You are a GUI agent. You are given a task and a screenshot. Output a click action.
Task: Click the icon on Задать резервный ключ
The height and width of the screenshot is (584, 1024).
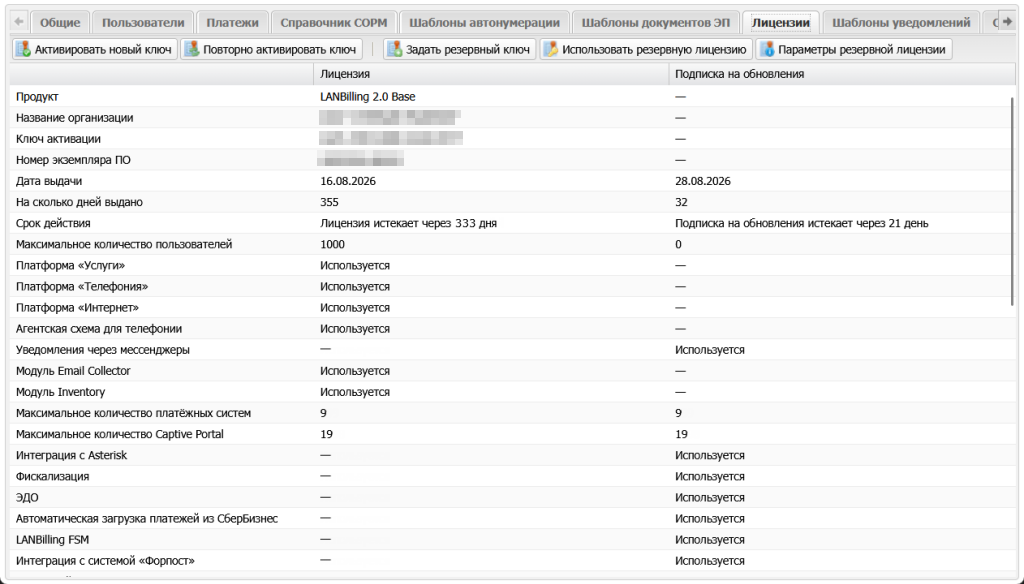394,49
